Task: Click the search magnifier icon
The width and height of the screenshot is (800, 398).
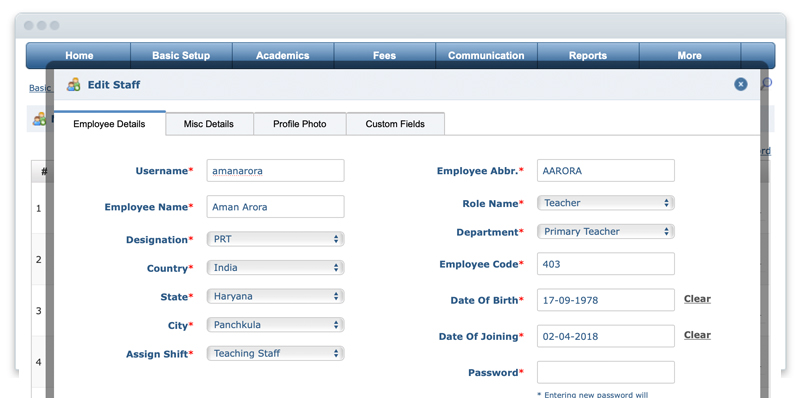Action: point(766,84)
